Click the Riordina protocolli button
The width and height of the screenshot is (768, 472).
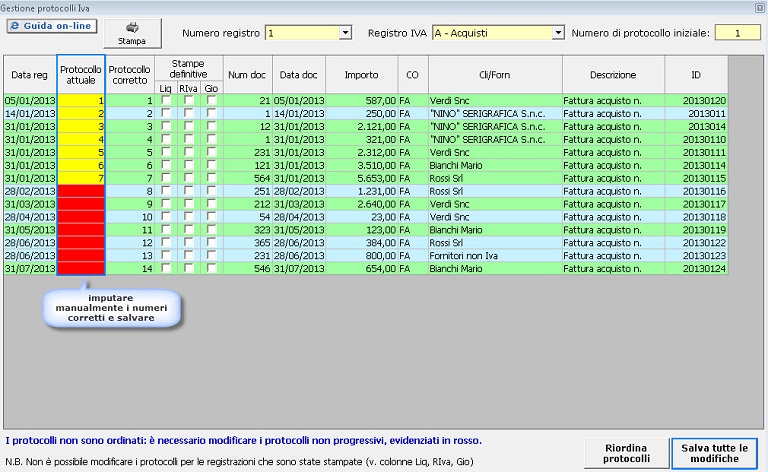coord(626,453)
